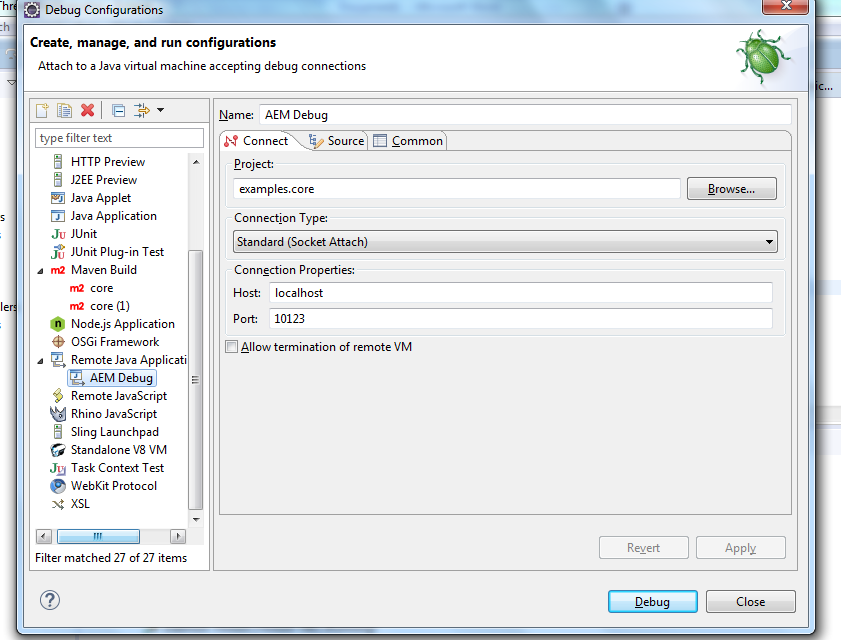Switch to the Source tab
This screenshot has width=841, height=640.
[342, 141]
